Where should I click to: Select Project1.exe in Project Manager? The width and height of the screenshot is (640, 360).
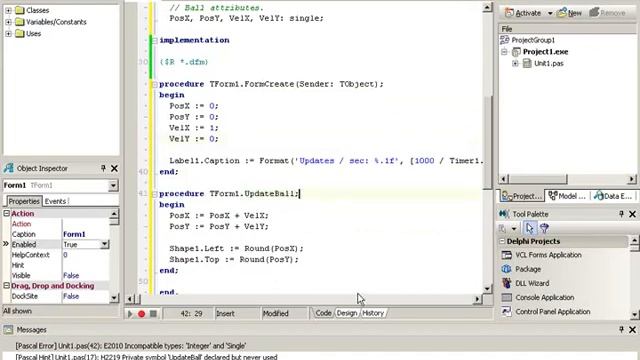pyautogui.click(x=545, y=52)
